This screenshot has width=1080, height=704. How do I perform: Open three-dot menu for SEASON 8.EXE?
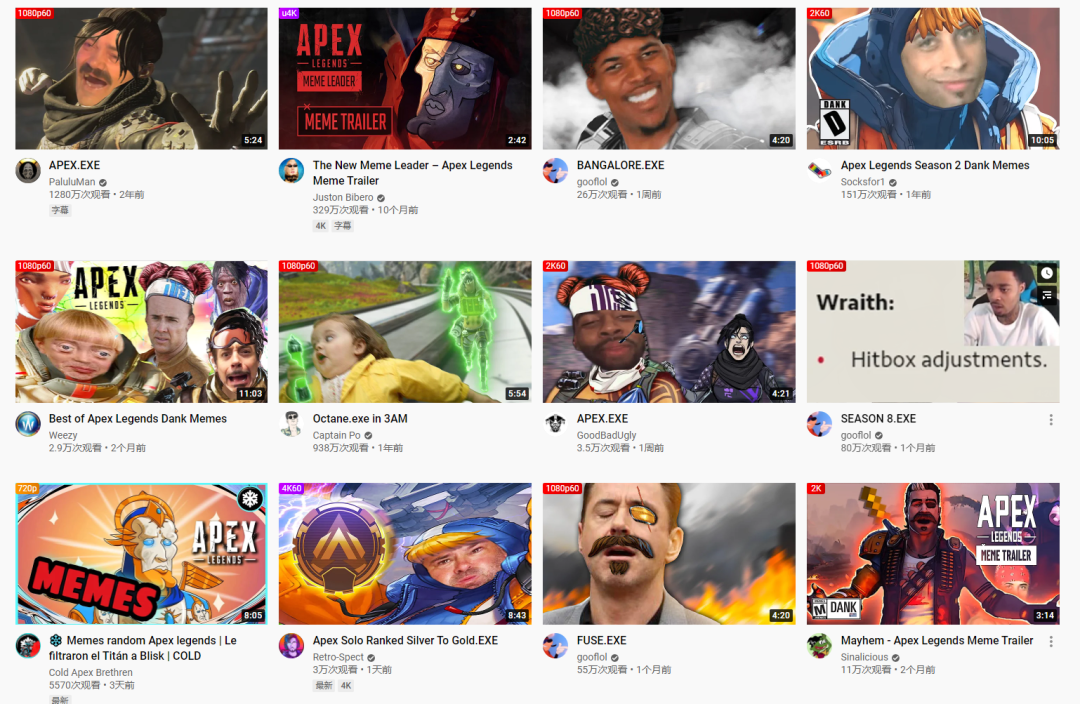point(1051,420)
